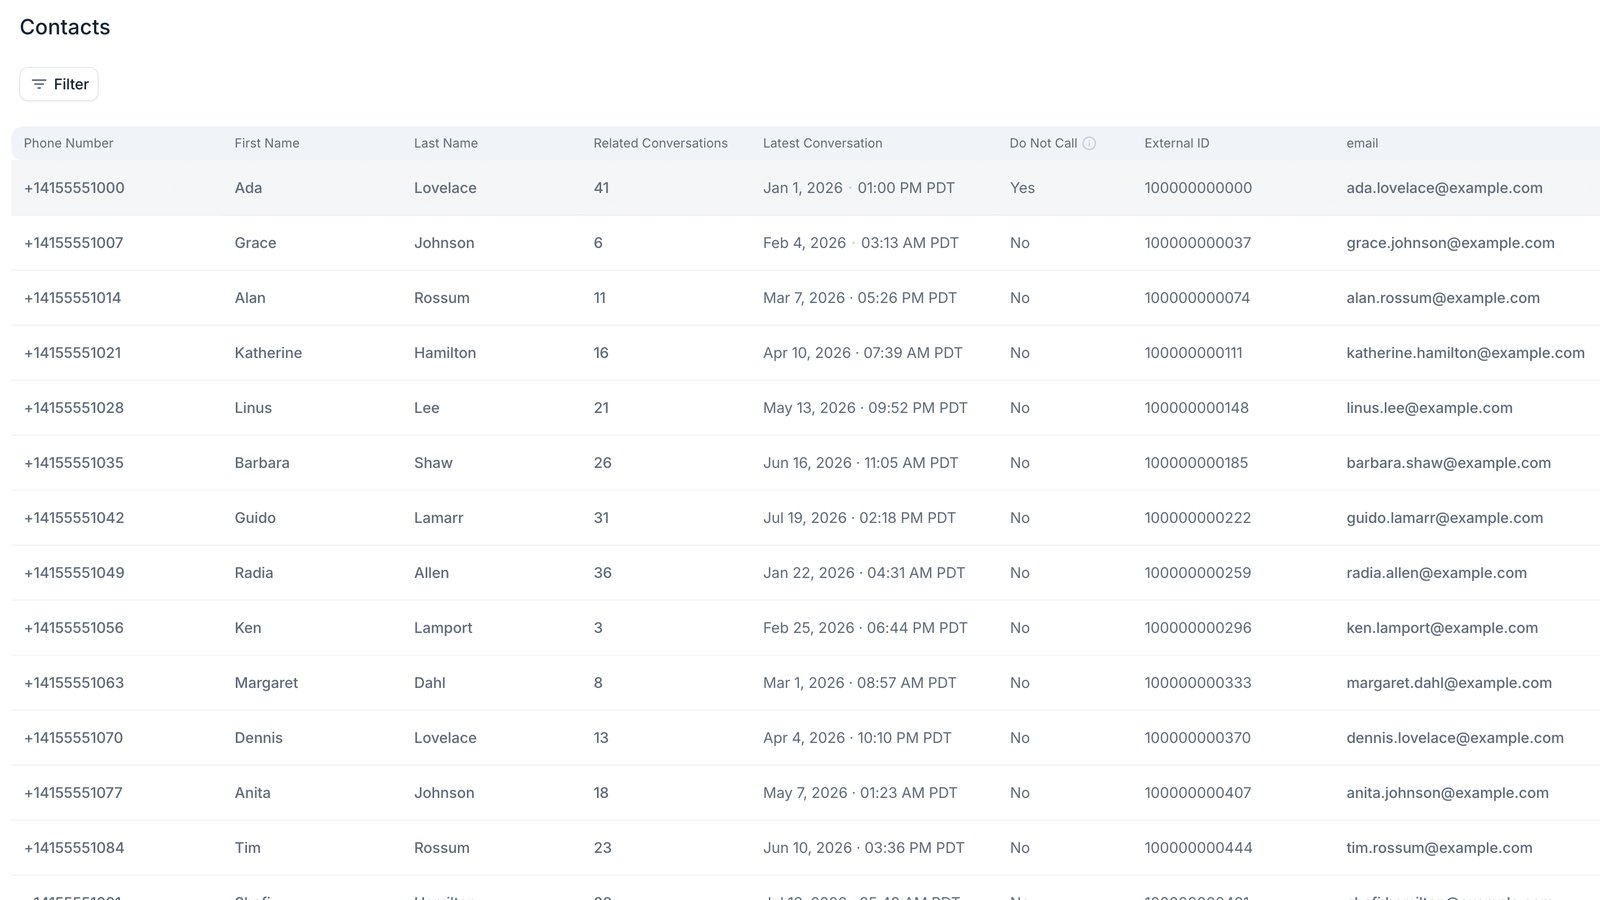Screen dimensions: 1600x900
Task: Click the External ID column header
Action: tap(1177, 143)
